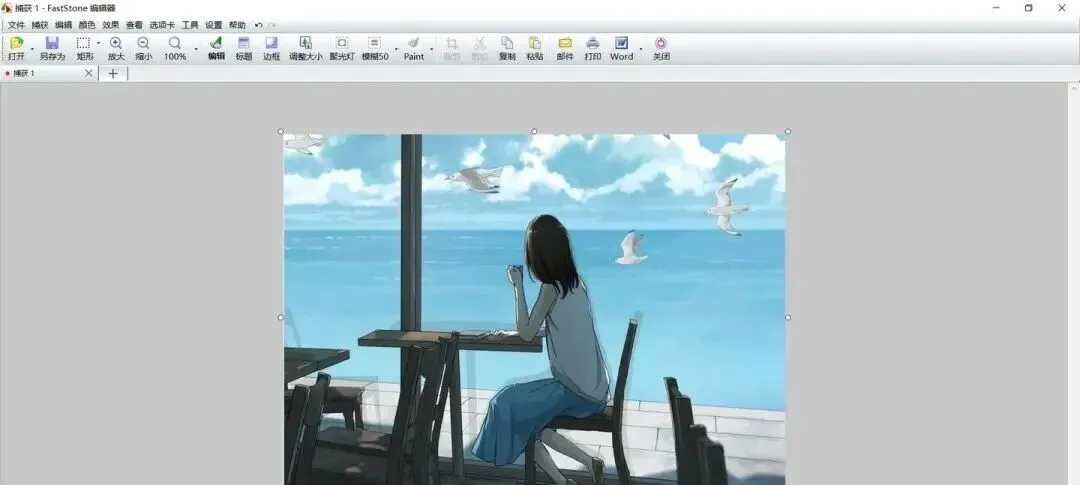Apply the 聚光灯 spotlight effect

[342, 48]
